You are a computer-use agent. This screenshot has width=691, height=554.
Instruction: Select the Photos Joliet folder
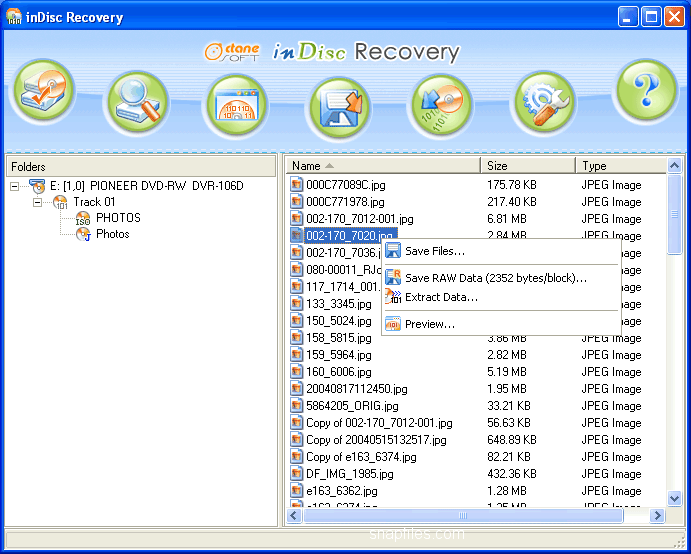[x=112, y=234]
